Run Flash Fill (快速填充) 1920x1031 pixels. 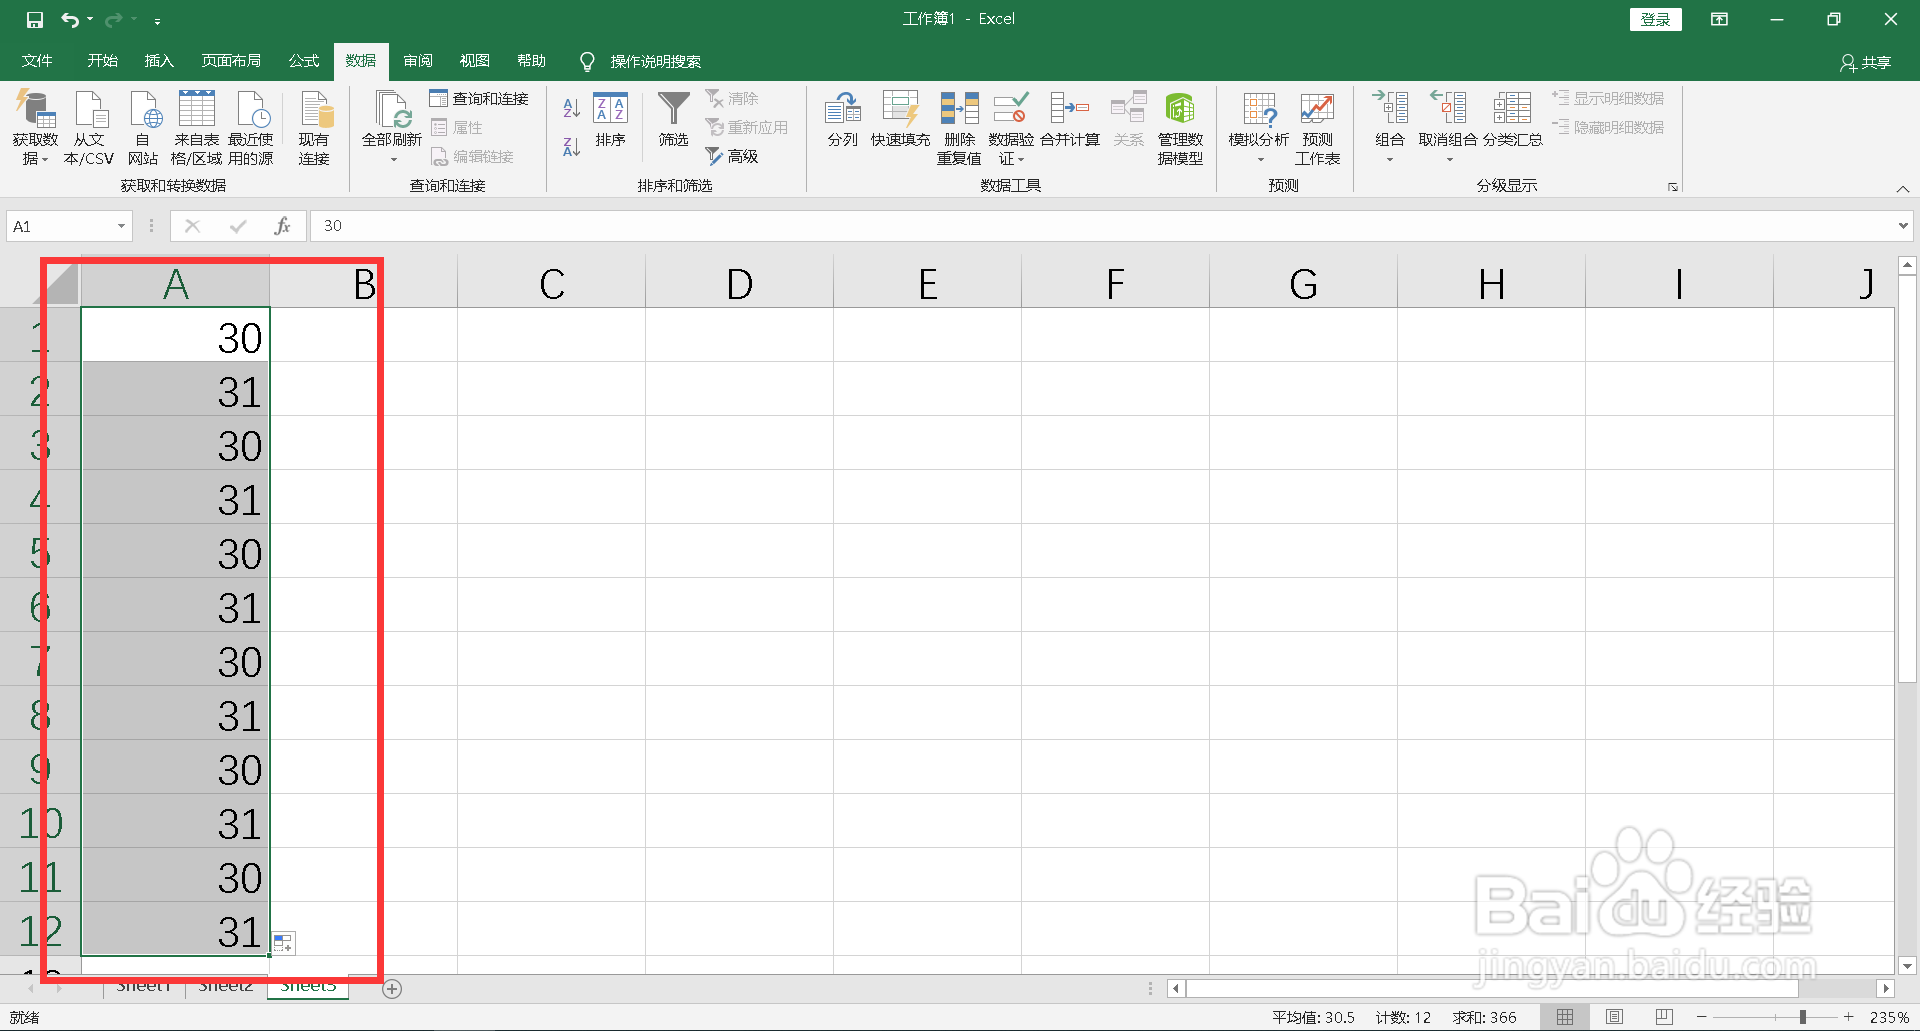coord(900,120)
